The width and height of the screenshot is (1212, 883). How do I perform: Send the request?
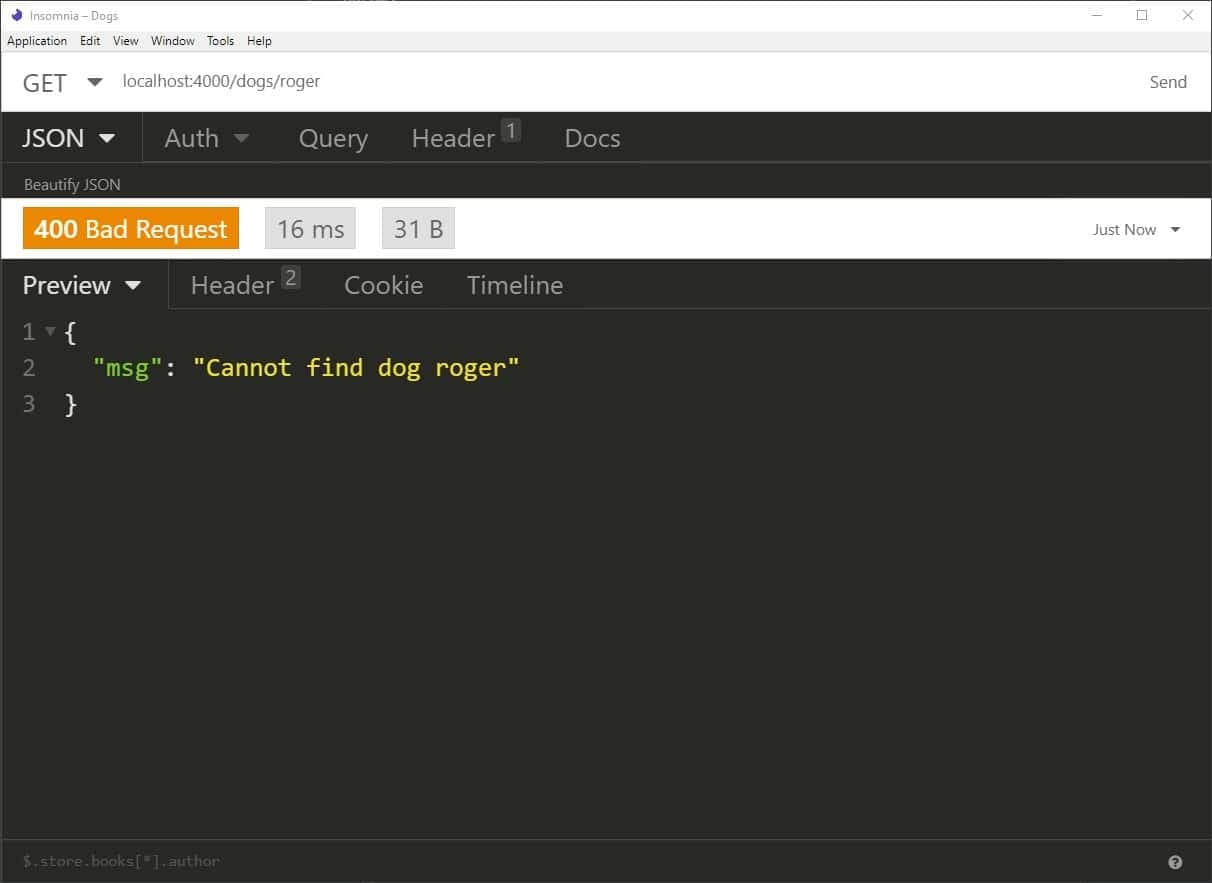click(x=1168, y=82)
